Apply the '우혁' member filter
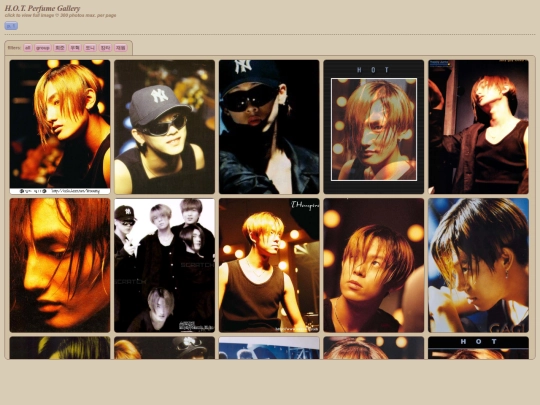This screenshot has height=405, width=540. click(x=75, y=48)
